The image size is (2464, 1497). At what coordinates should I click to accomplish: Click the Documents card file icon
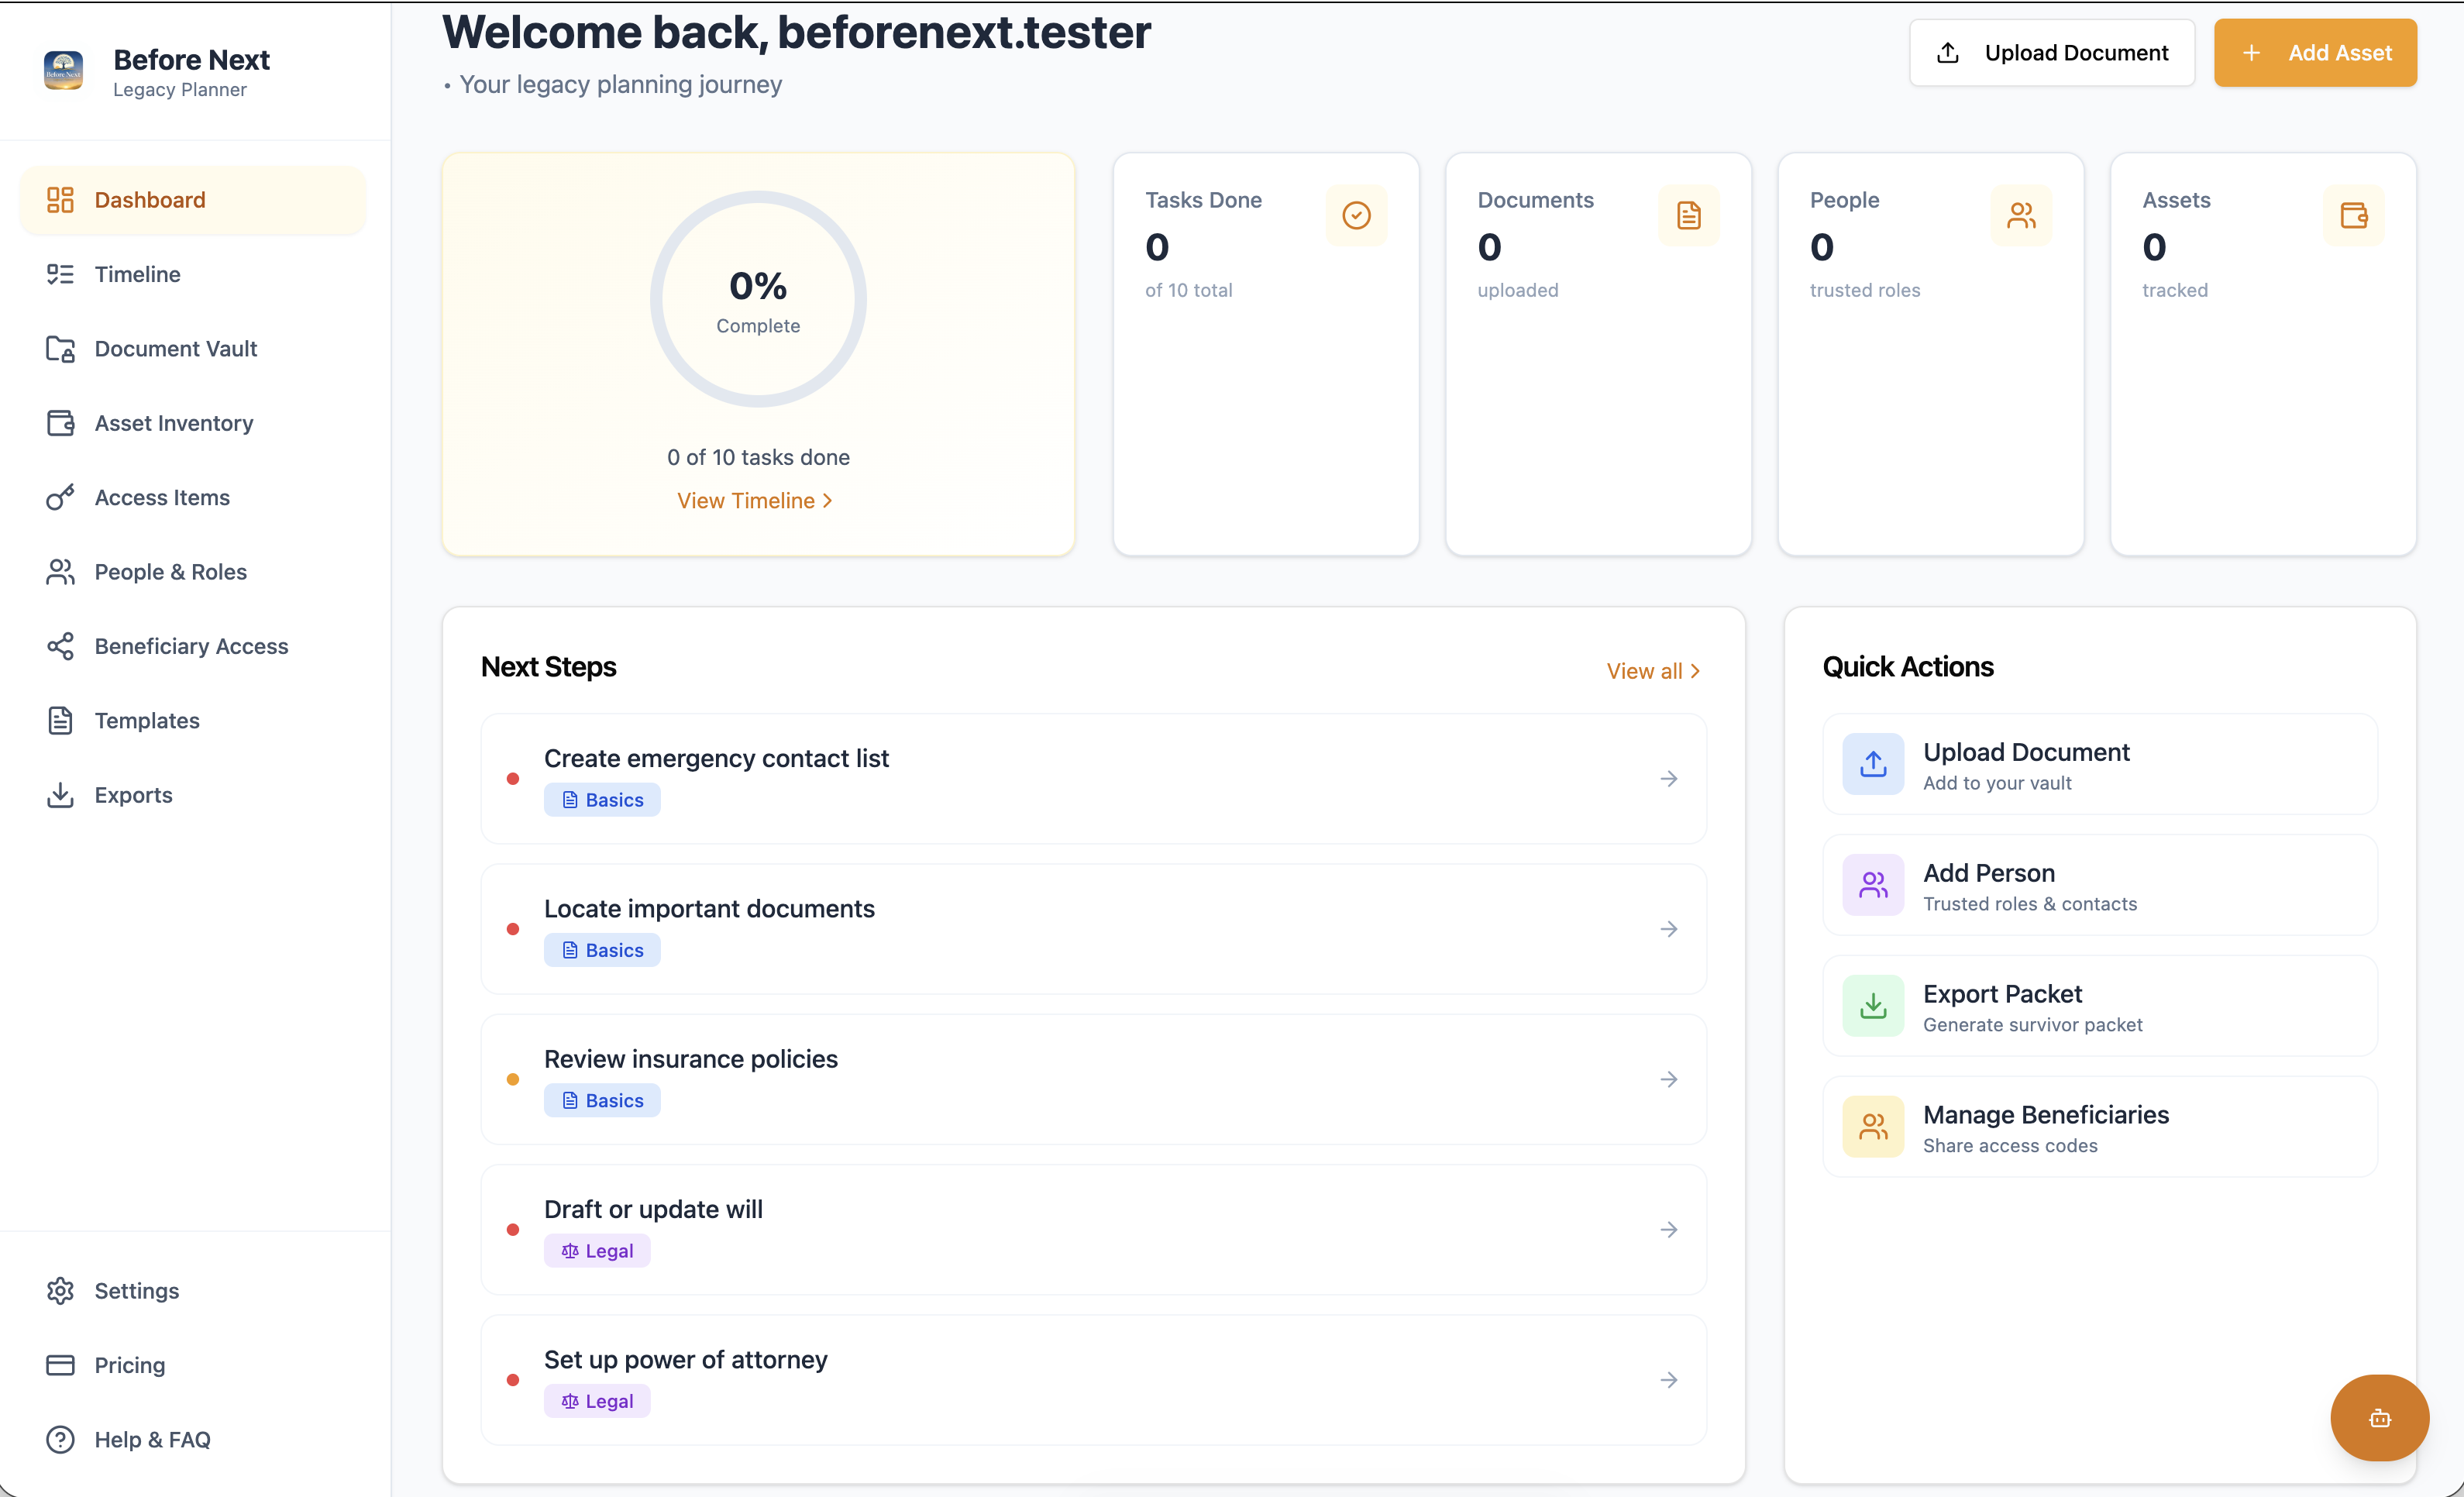click(1689, 215)
